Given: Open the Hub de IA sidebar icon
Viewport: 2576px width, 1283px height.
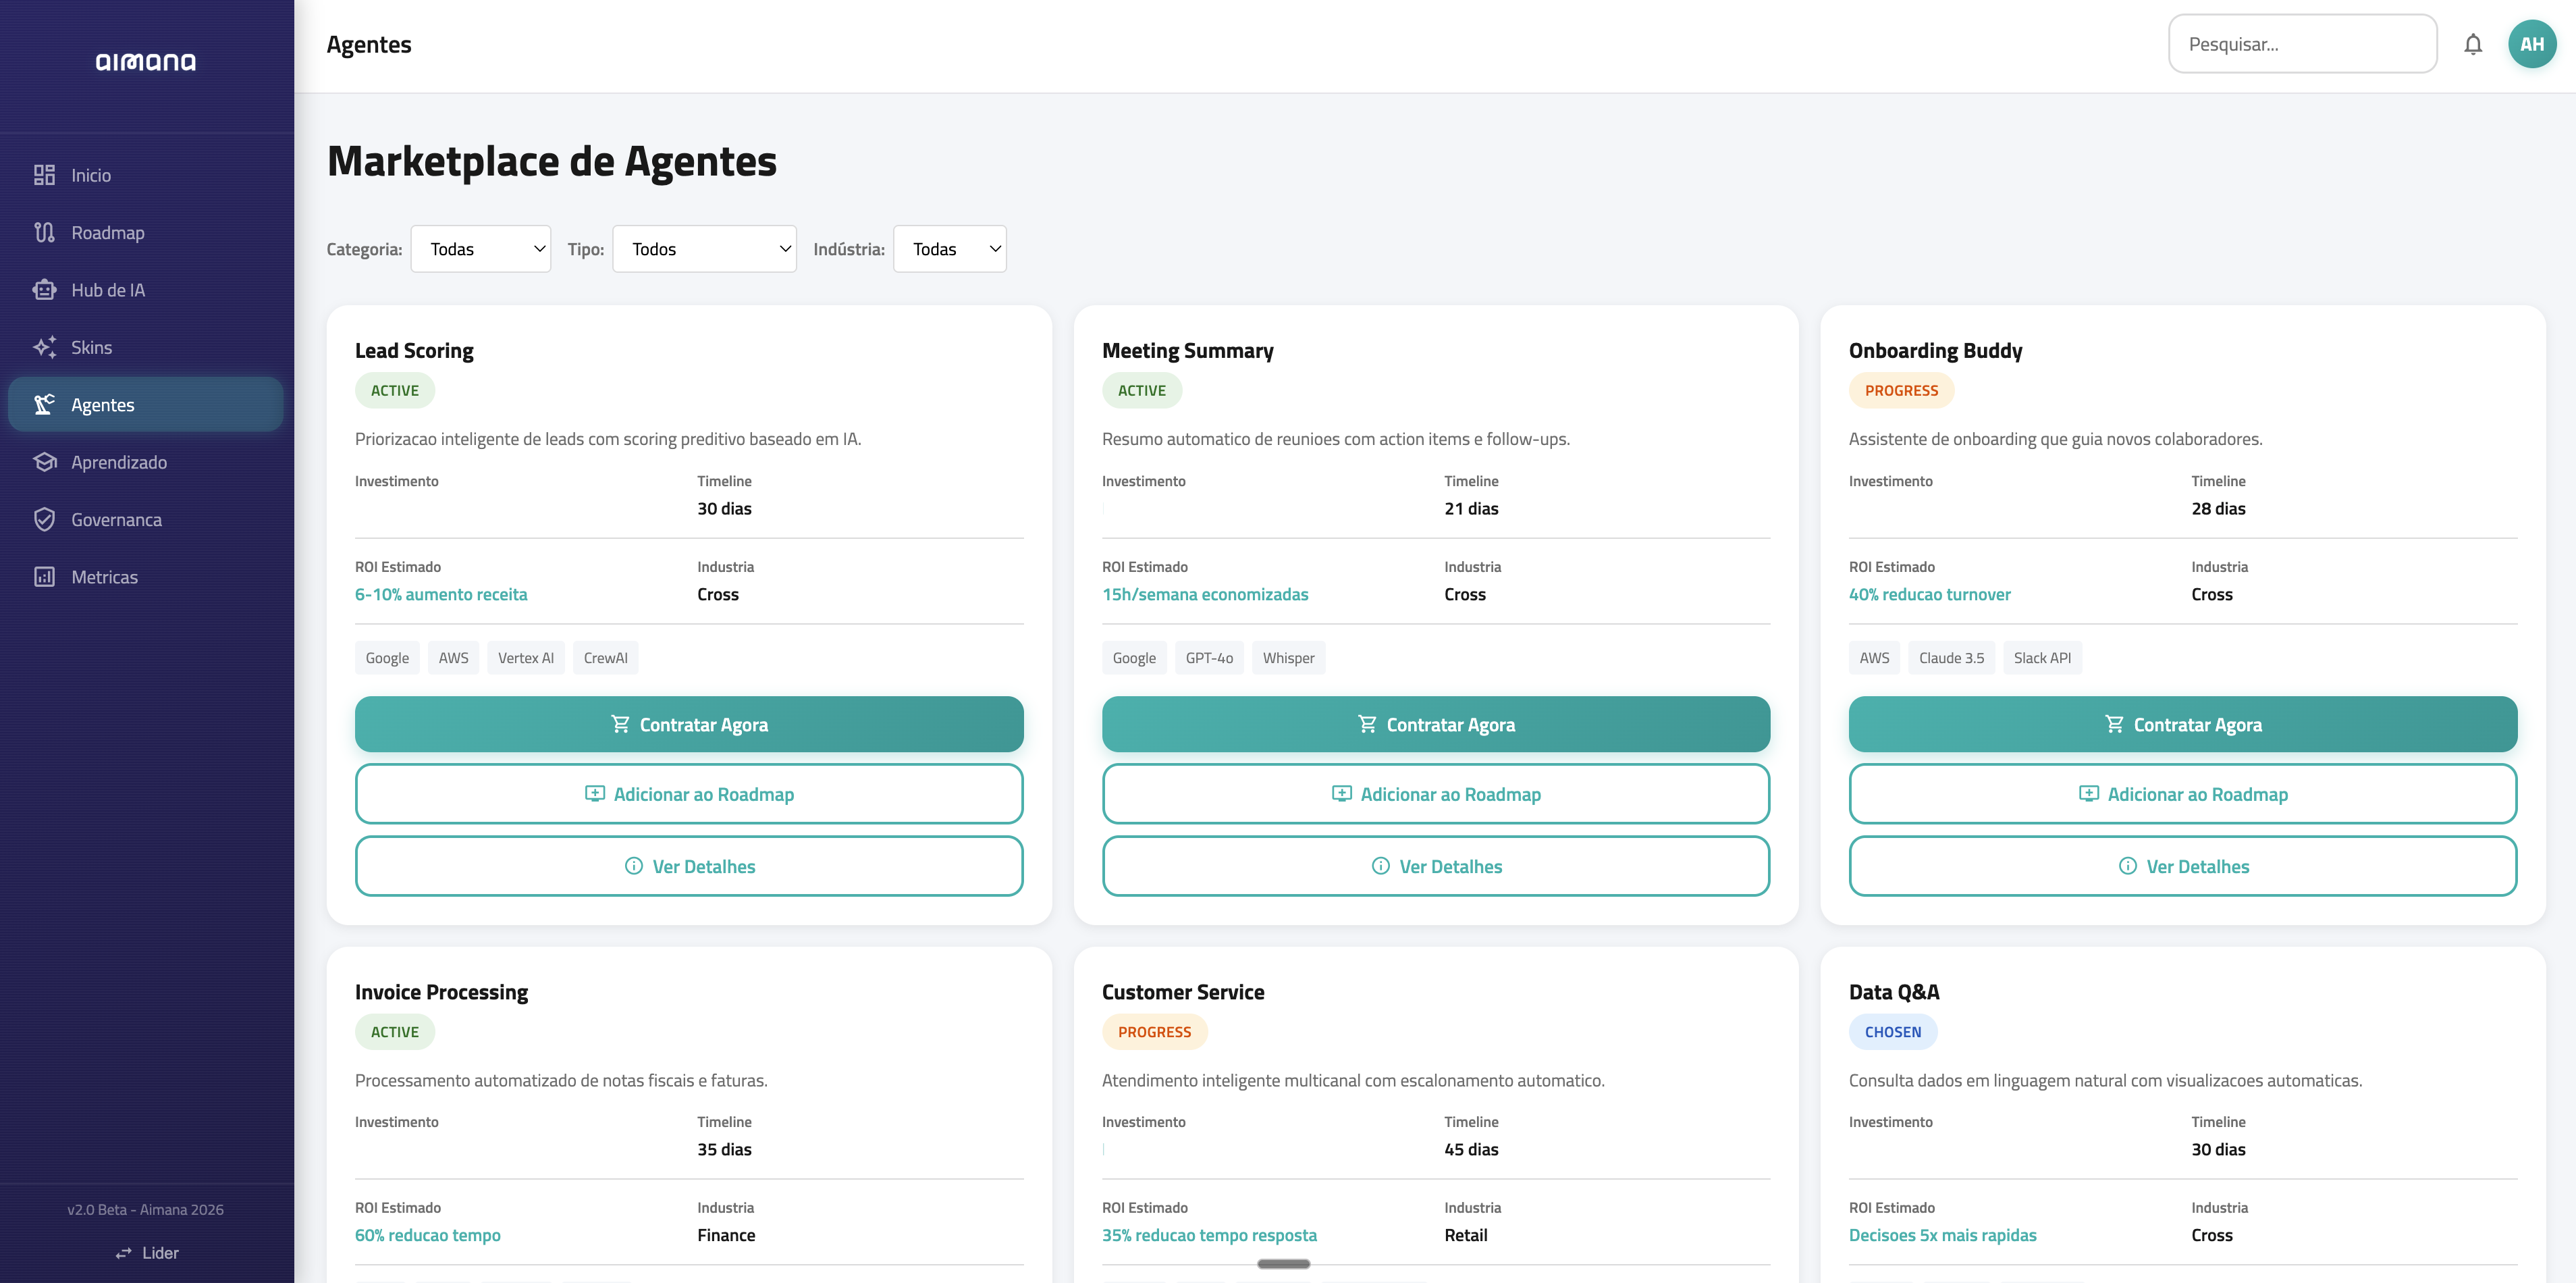Looking at the screenshot, I should [44, 289].
